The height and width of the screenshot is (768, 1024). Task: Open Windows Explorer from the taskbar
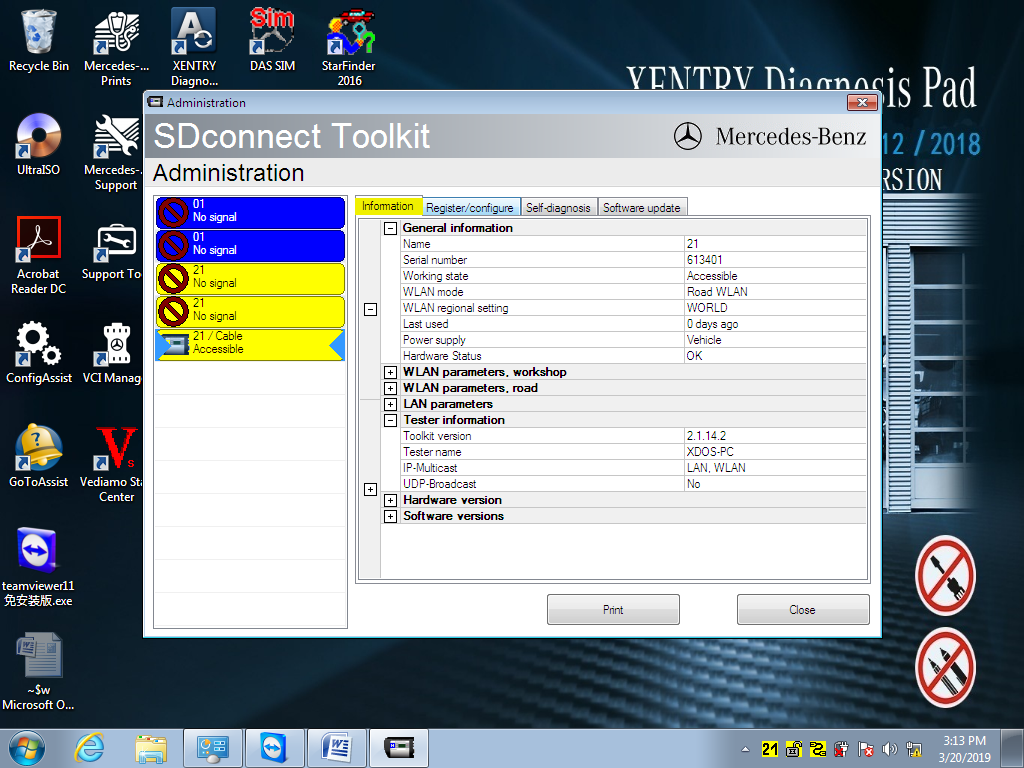(151, 748)
